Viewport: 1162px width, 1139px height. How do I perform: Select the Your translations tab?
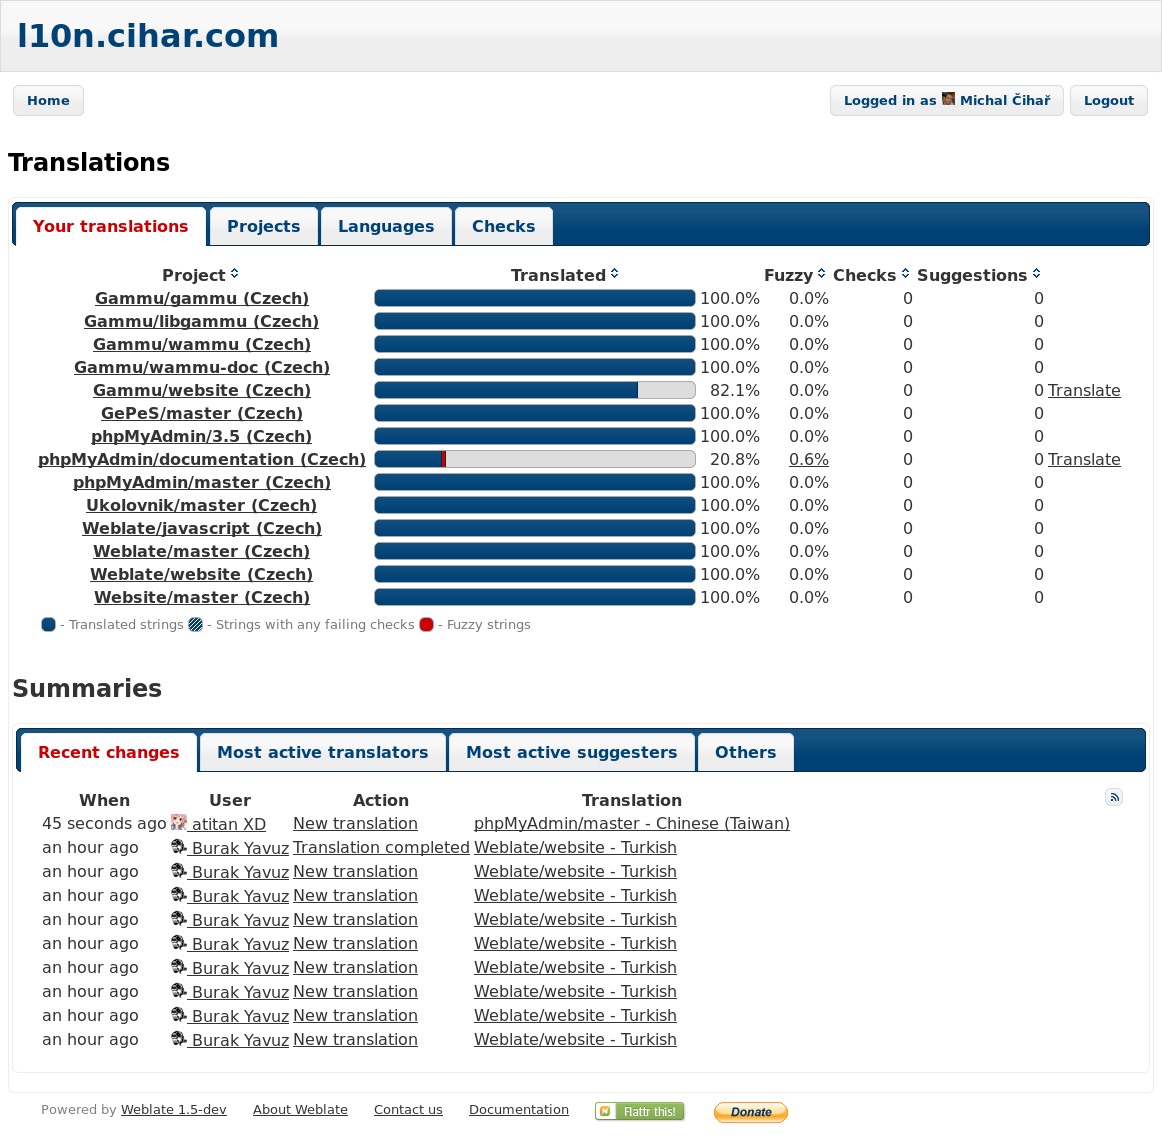click(x=110, y=226)
